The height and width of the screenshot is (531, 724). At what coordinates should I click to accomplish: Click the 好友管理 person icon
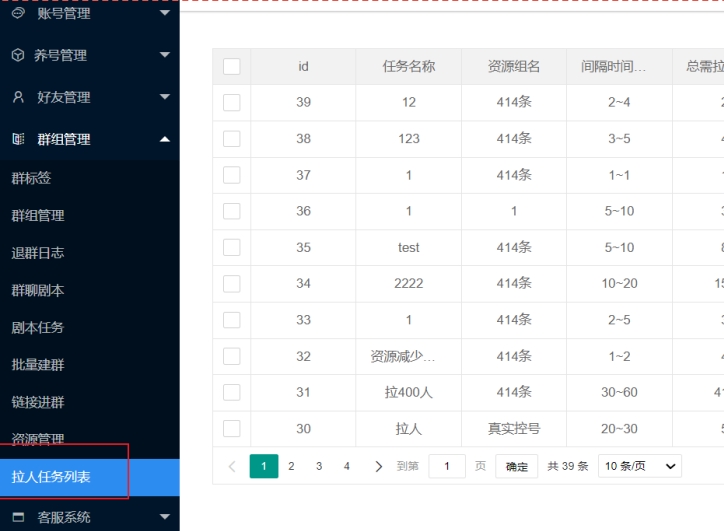pyautogui.click(x=18, y=97)
